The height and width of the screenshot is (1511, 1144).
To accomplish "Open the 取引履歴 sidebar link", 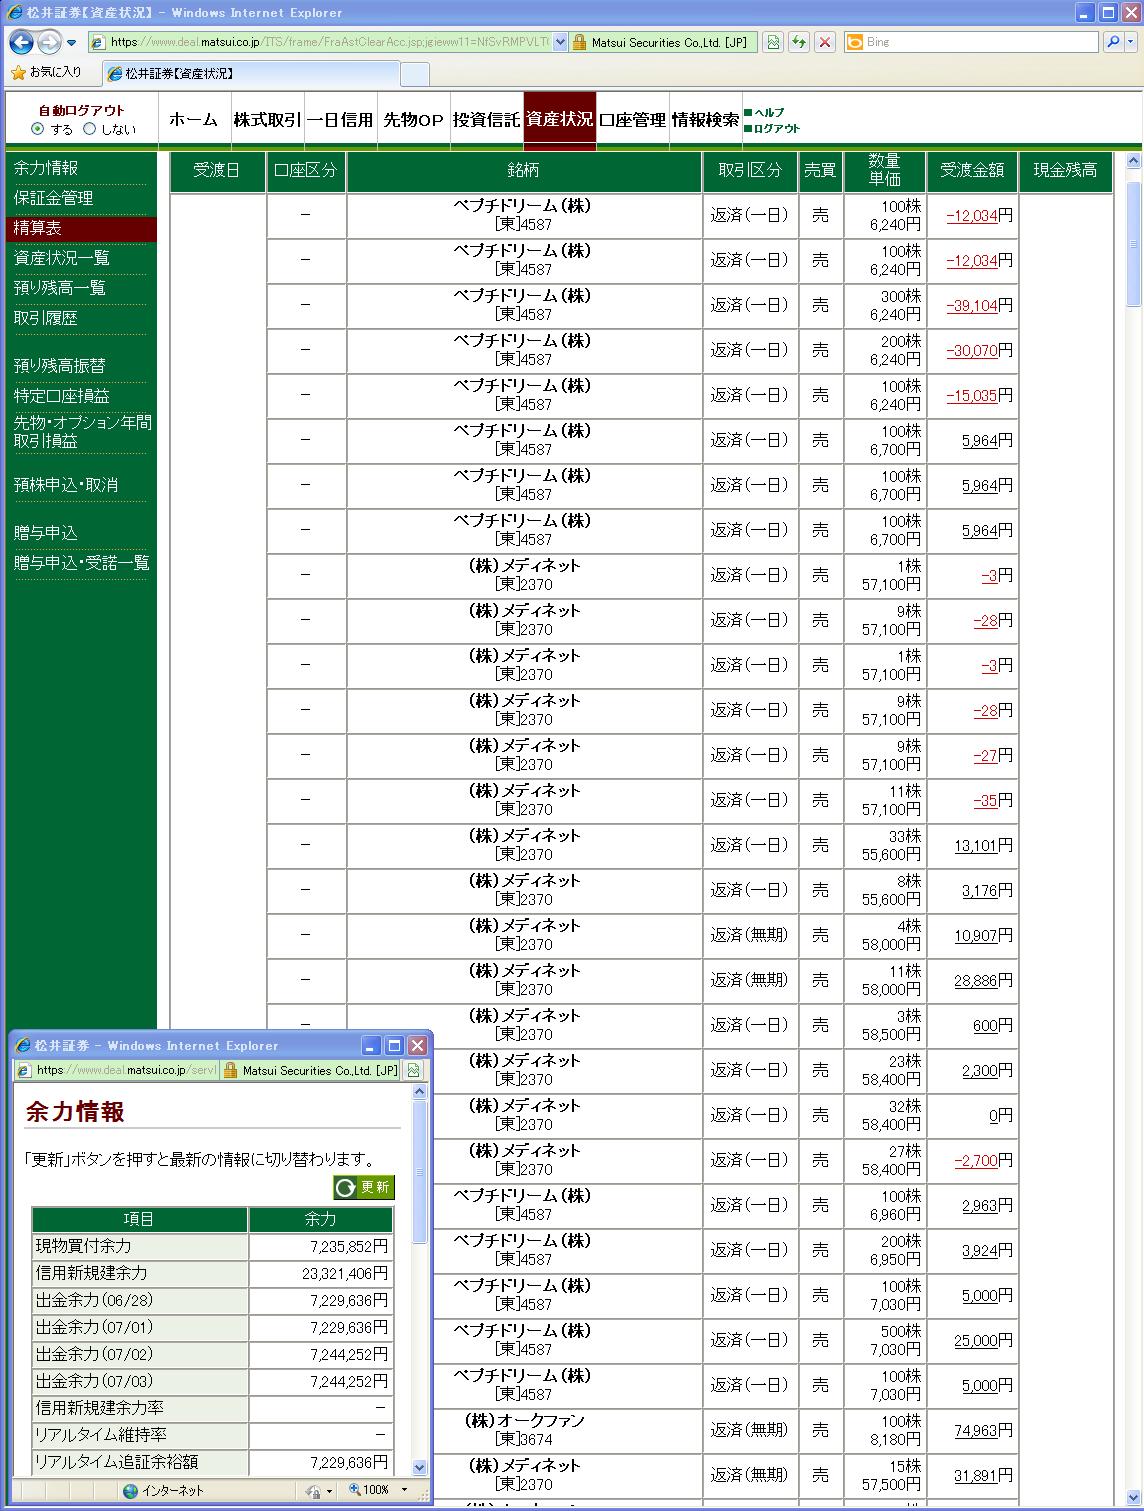I will pos(46,318).
